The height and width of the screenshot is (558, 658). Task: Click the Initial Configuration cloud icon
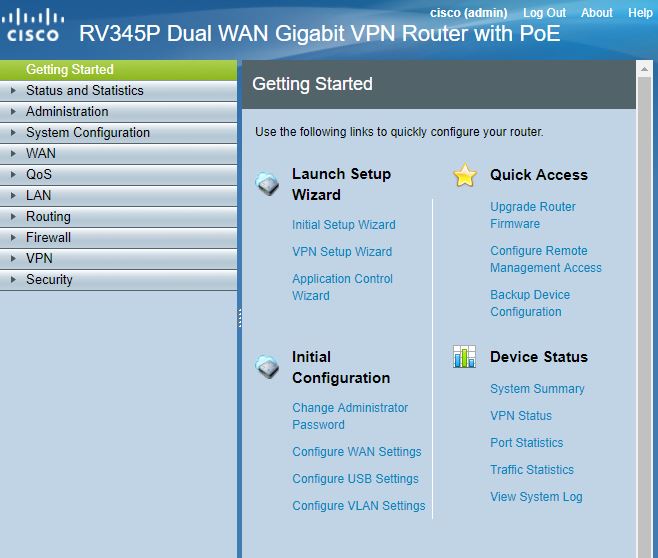click(267, 367)
